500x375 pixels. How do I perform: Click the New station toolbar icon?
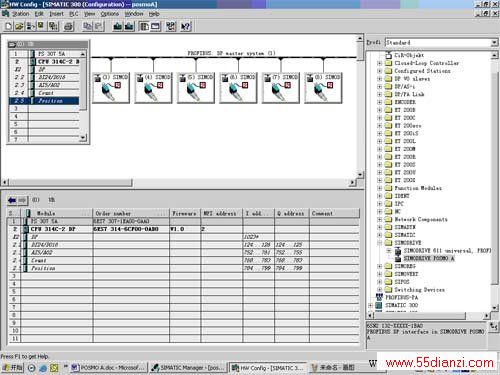(x=8, y=26)
